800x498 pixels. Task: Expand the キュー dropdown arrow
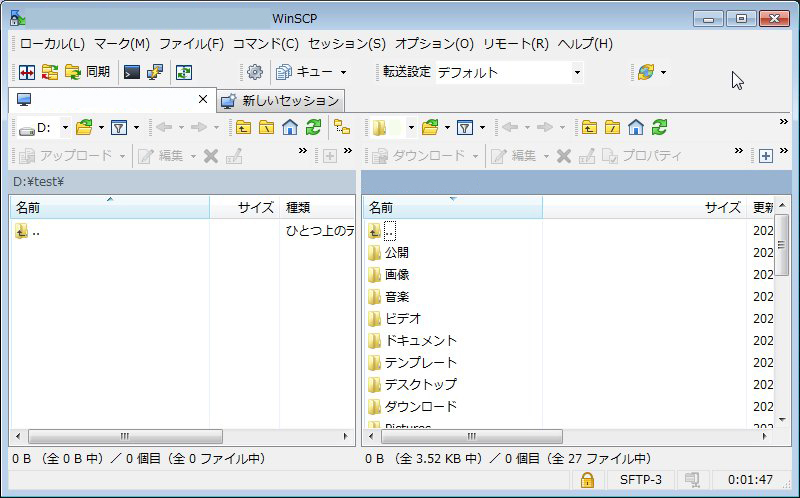point(343,72)
